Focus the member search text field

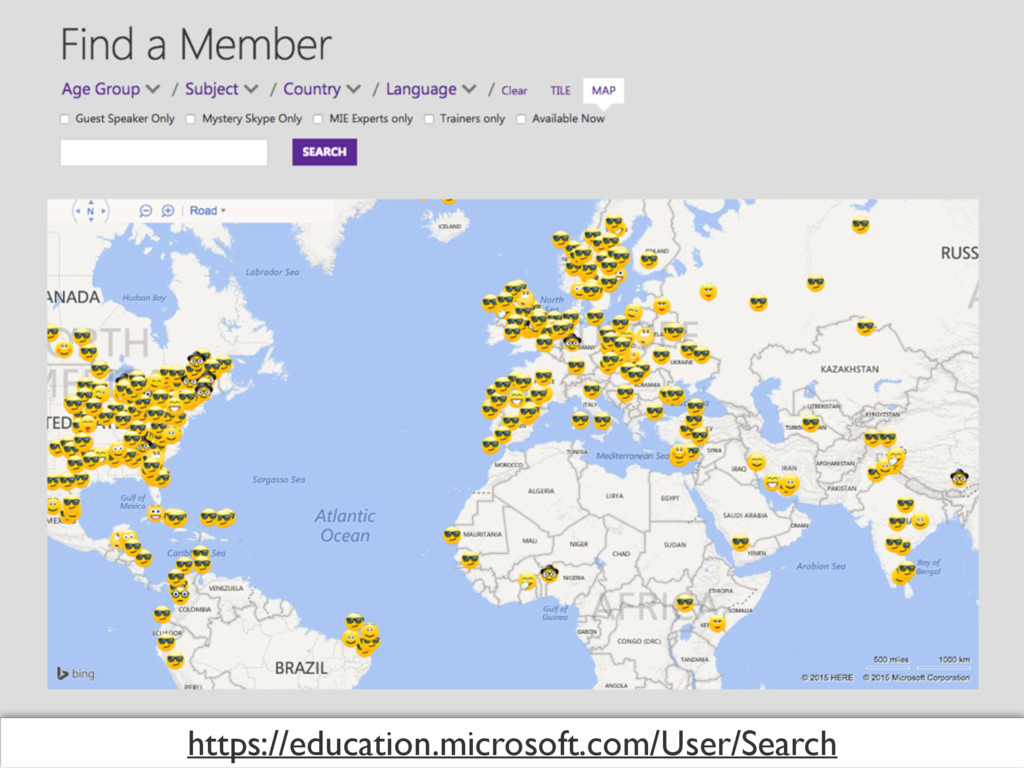164,152
